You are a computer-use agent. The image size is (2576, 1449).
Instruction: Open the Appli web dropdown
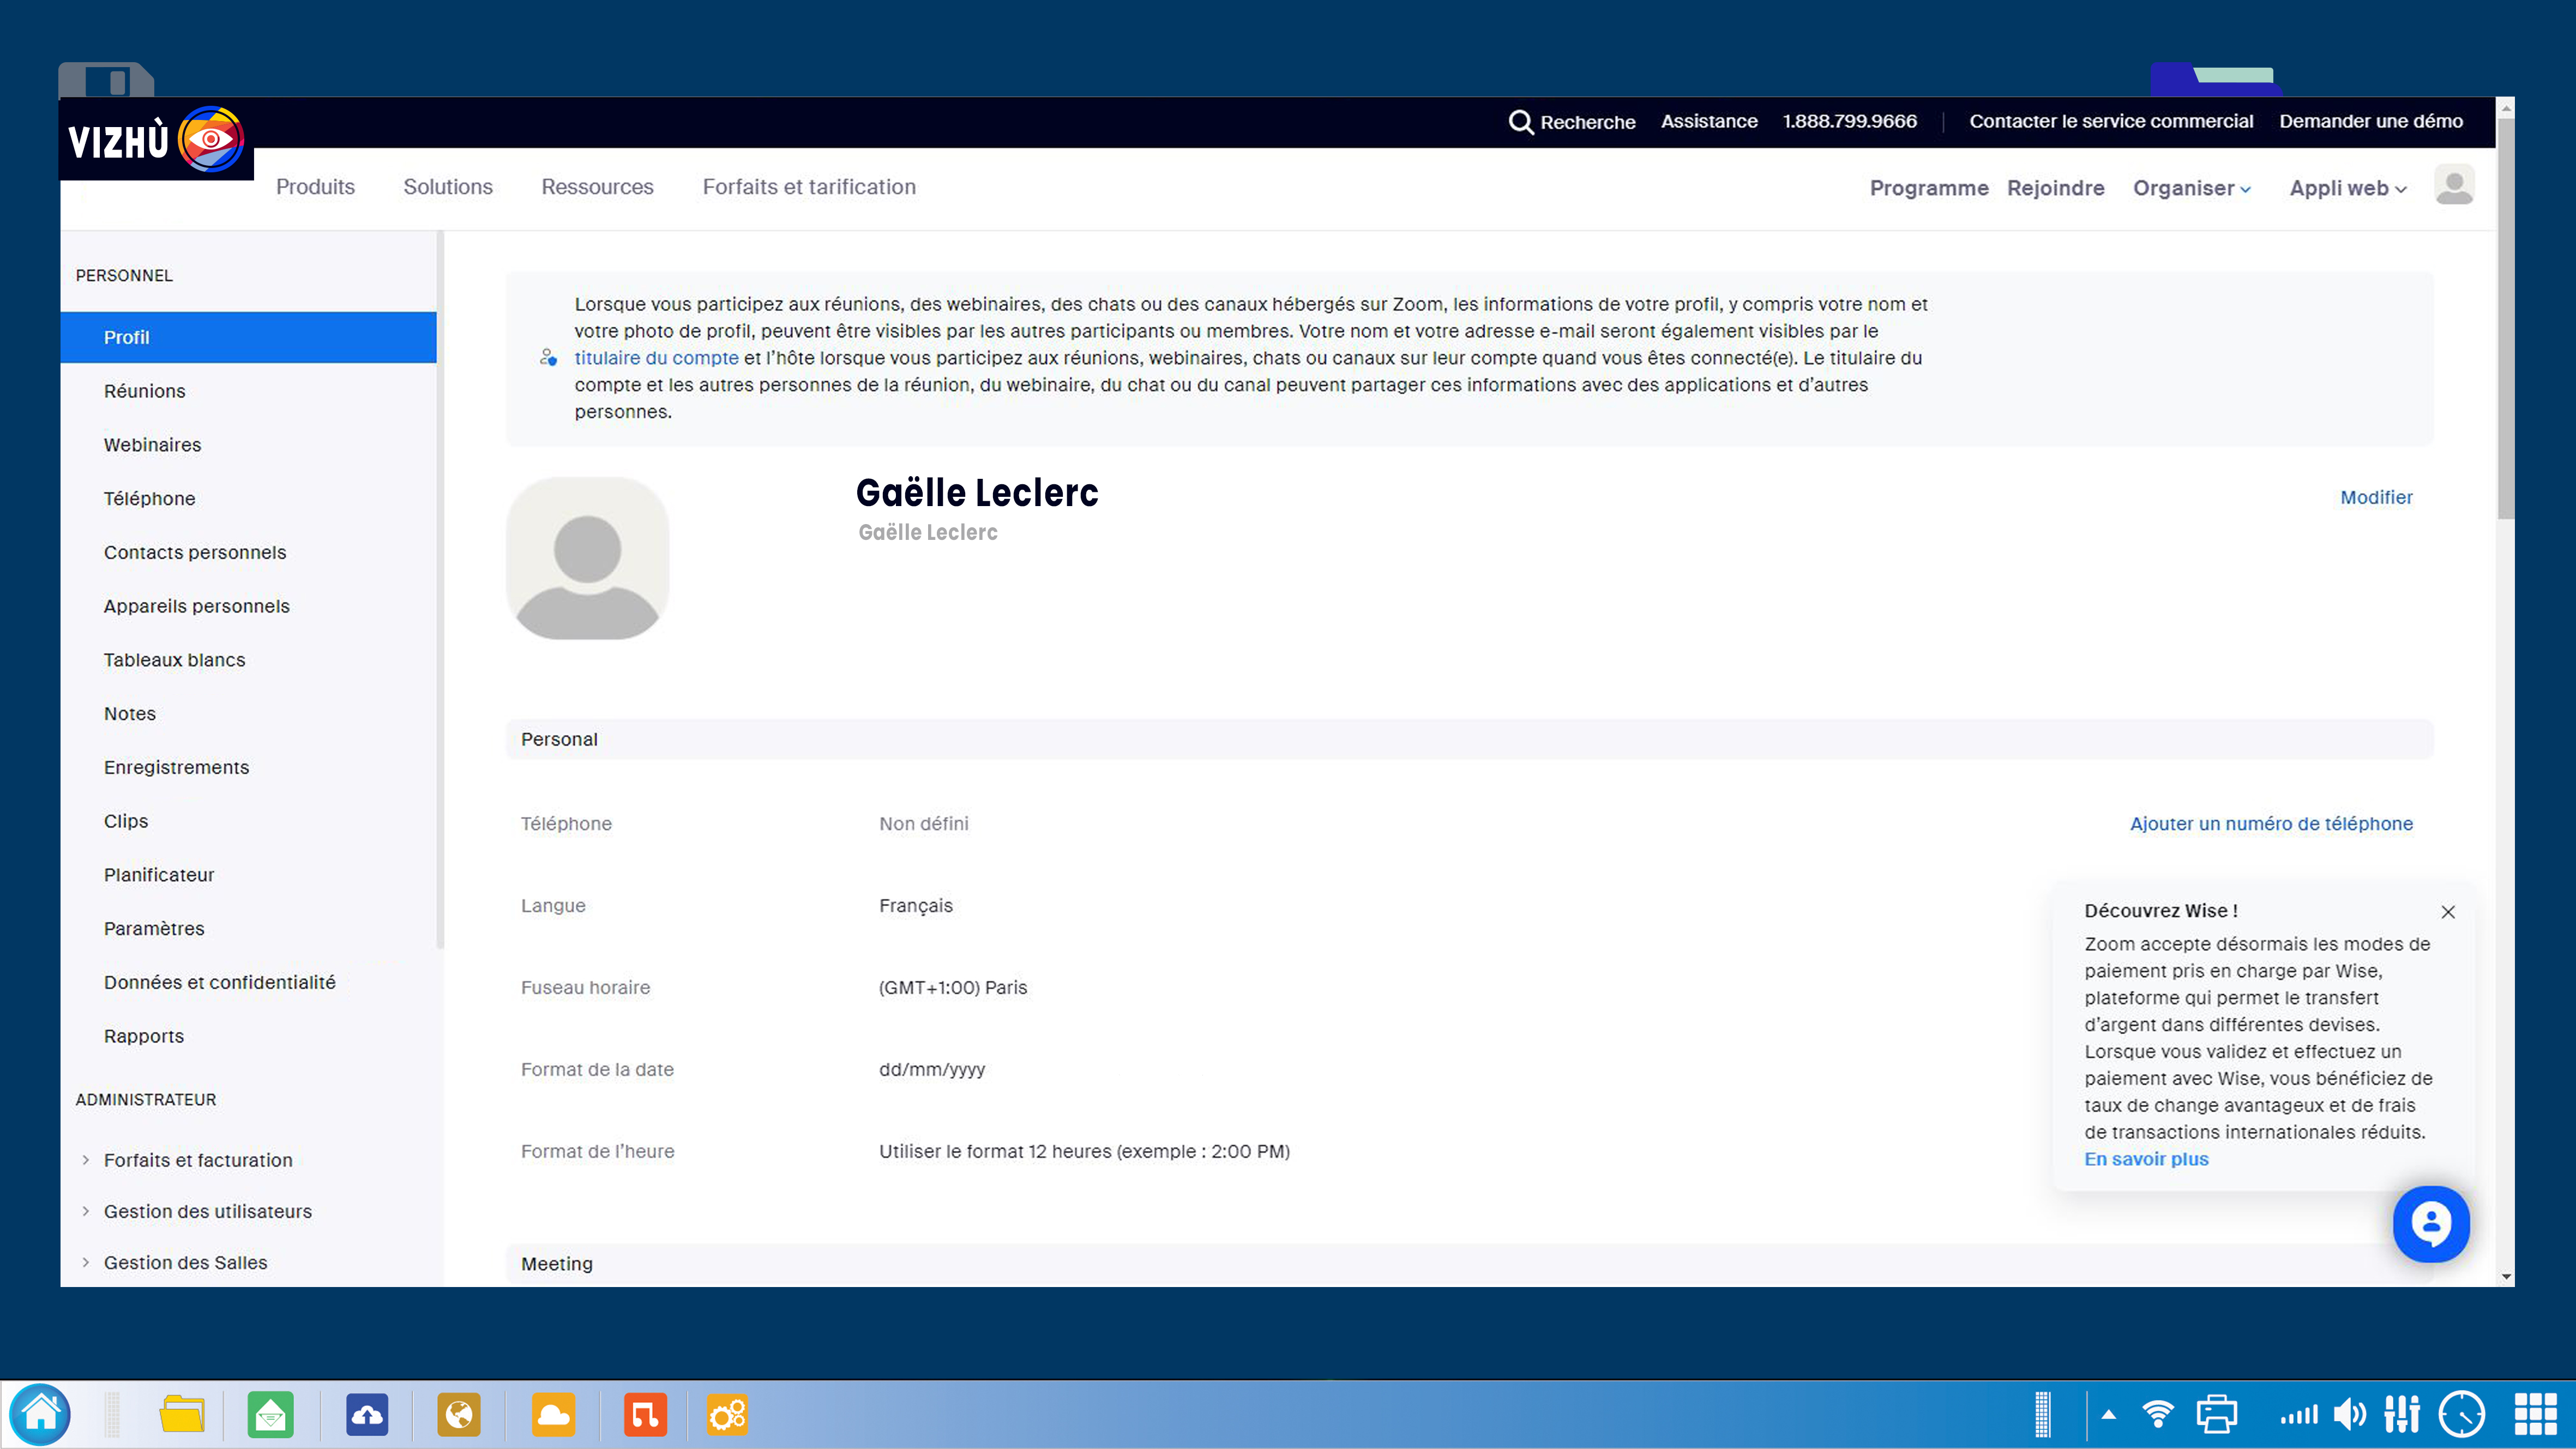coord(2347,188)
